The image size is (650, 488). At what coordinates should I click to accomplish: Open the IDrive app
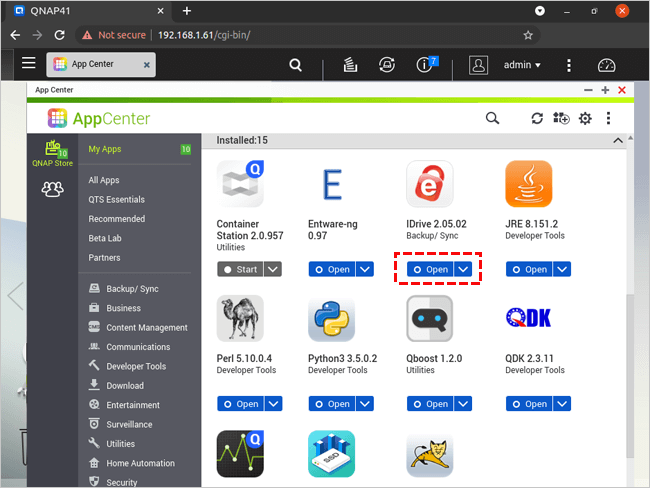click(x=430, y=269)
